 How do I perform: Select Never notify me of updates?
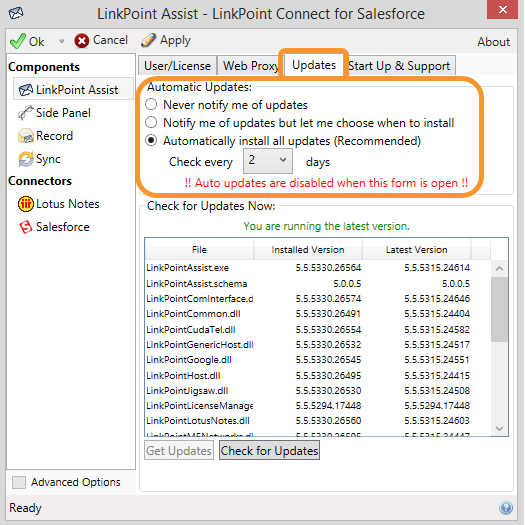tap(151, 104)
